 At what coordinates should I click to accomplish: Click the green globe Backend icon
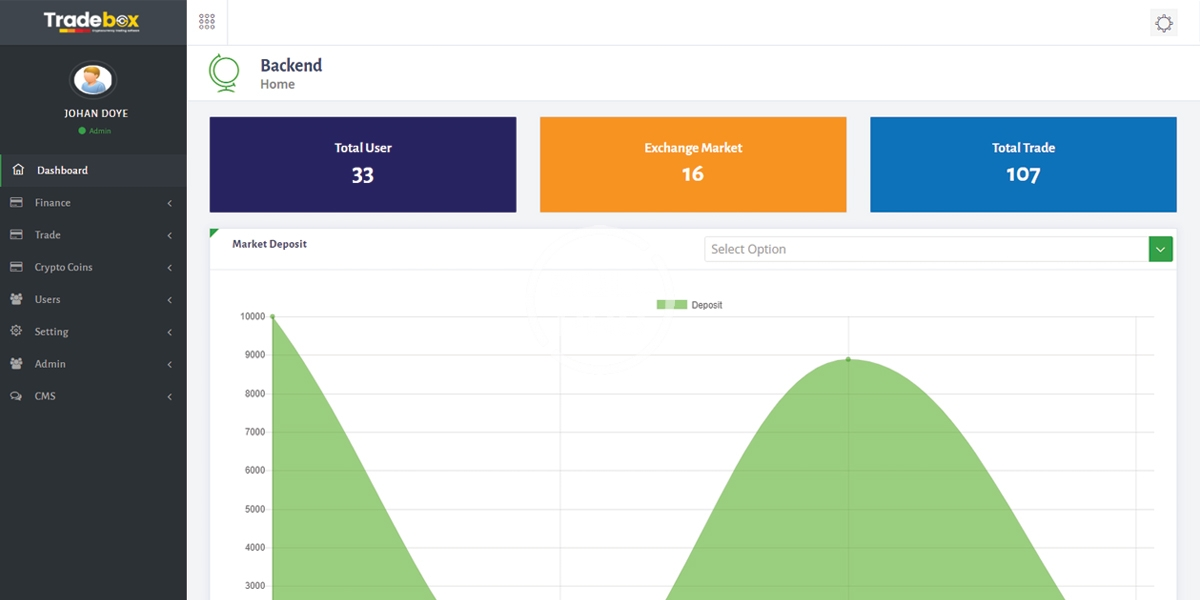tap(224, 73)
